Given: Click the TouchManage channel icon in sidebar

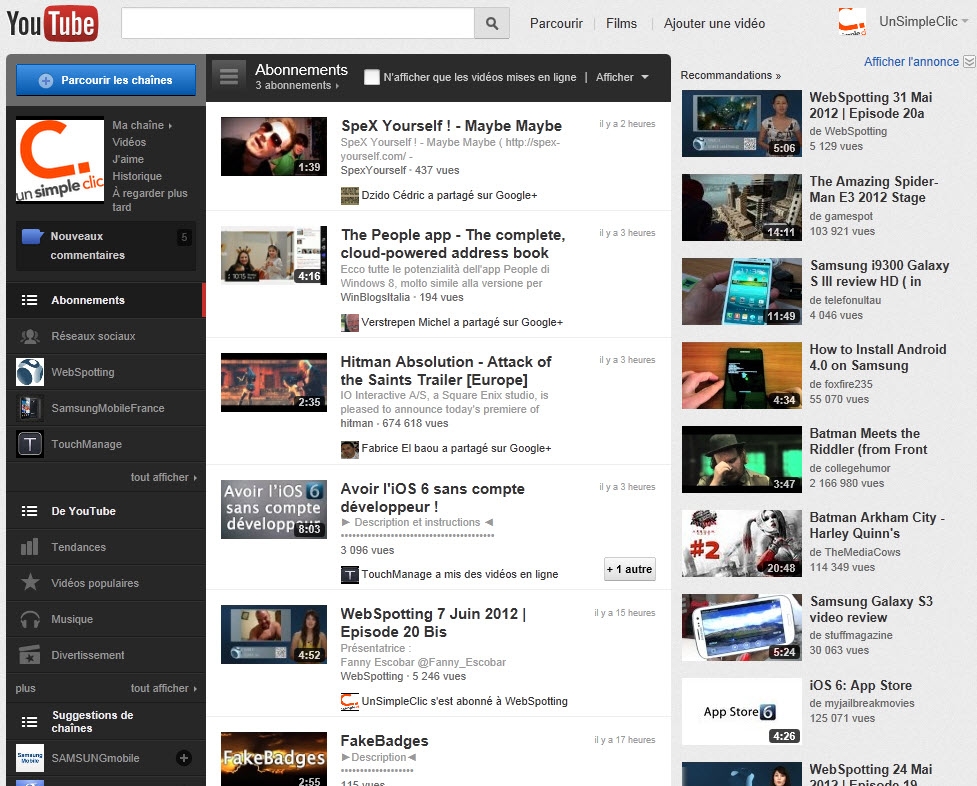Looking at the screenshot, I should pos(30,444).
